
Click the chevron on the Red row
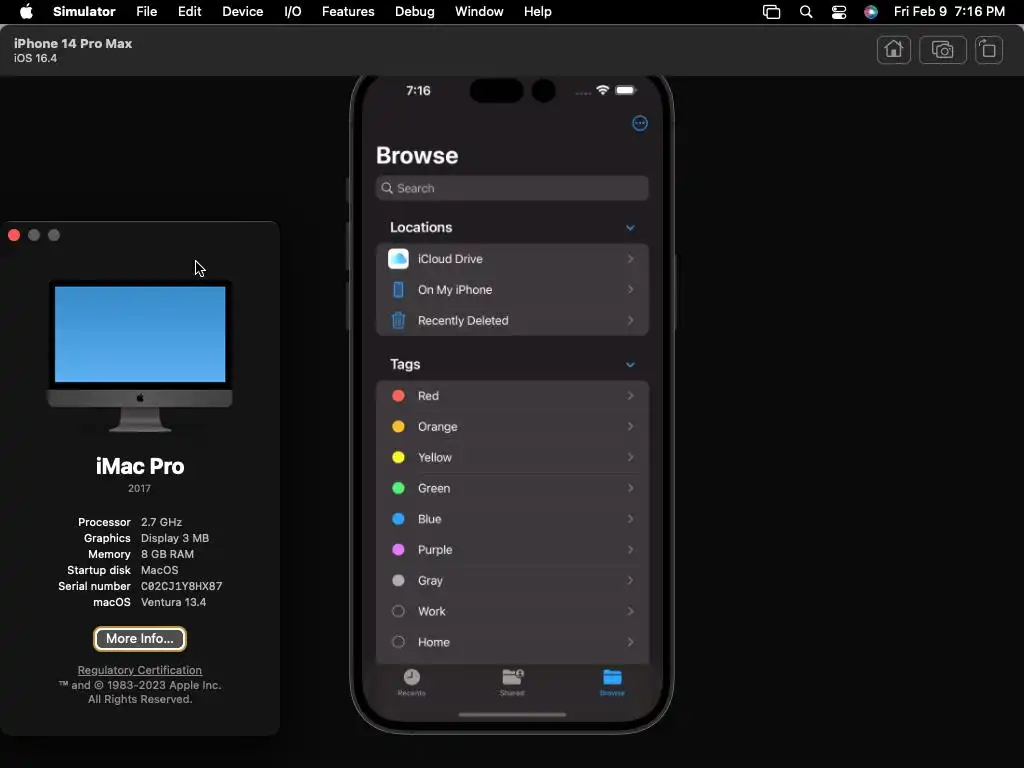[x=630, y=396]
